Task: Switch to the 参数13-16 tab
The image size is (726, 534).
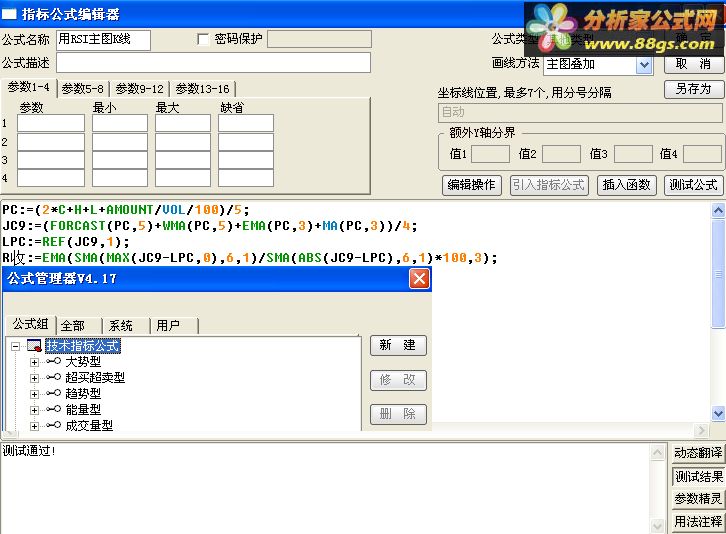Action: click(x=202, y=88)
